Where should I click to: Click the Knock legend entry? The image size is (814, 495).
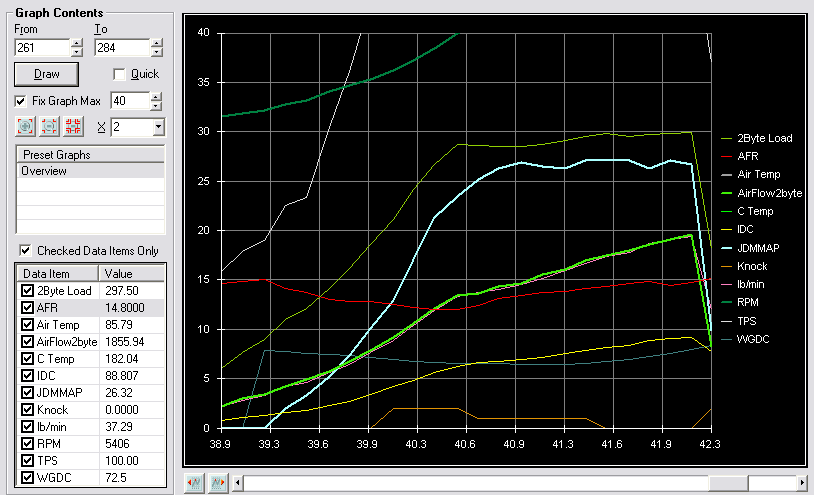(x=744, y=266)
